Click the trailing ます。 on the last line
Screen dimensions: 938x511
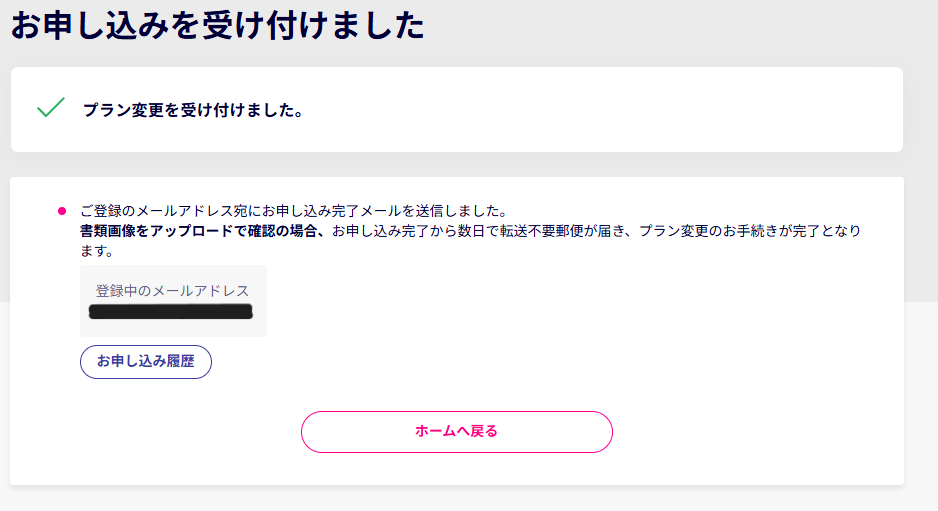(97, 251)
